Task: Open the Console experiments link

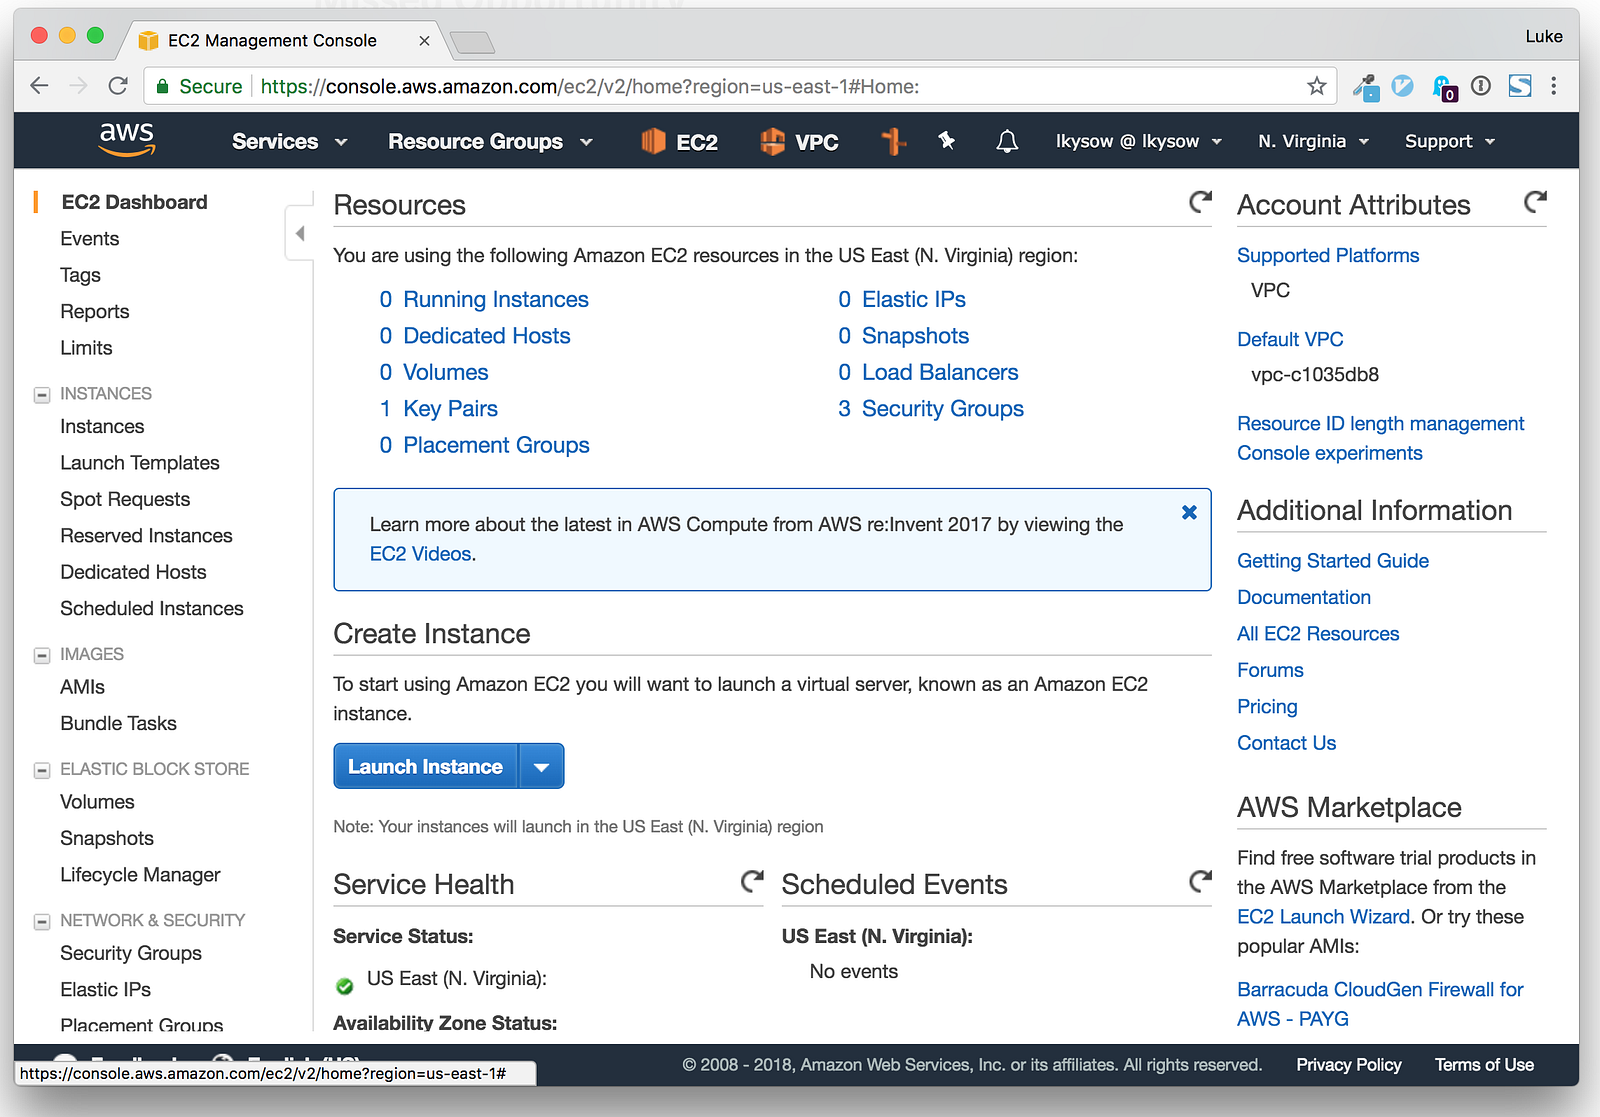Action: [1329, 453]
